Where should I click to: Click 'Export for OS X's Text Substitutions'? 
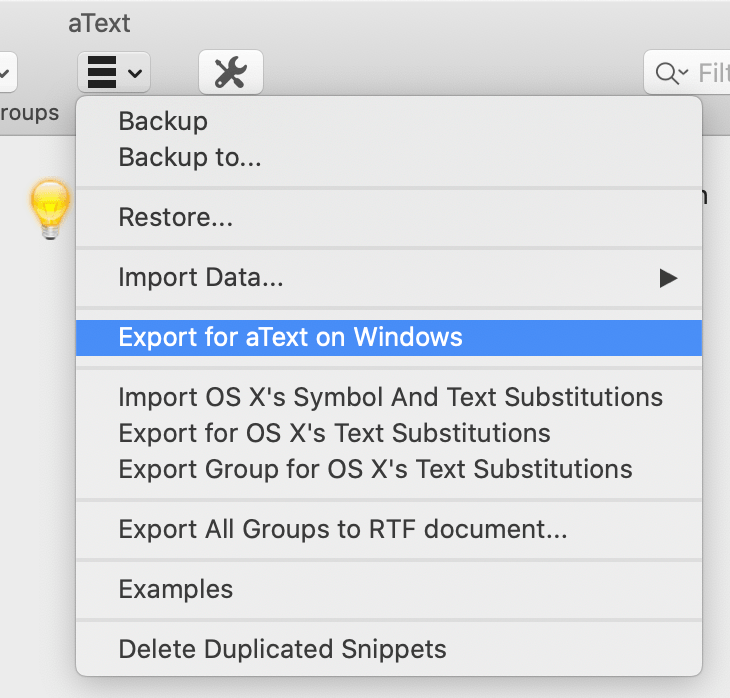pos(334,433)
